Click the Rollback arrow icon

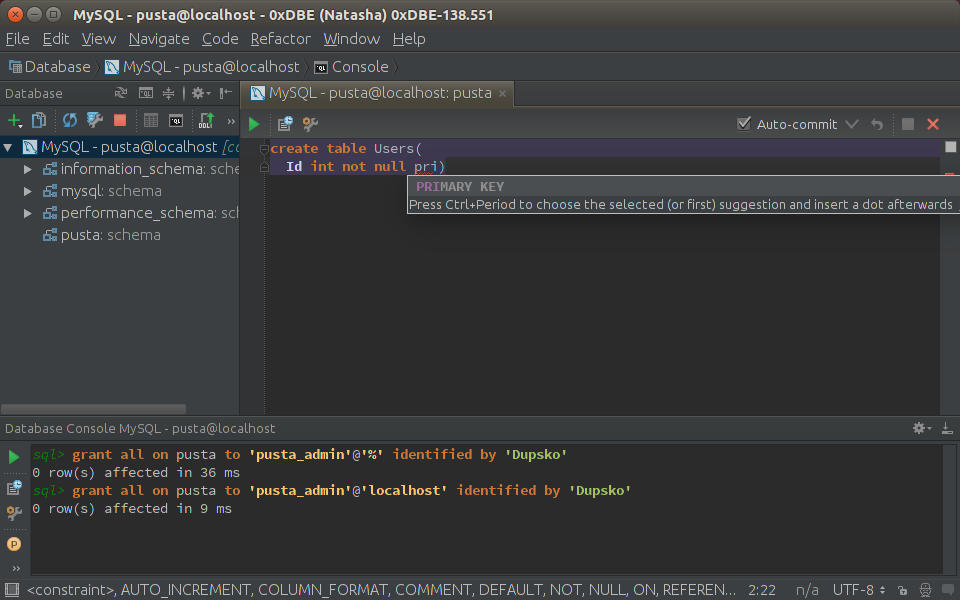pos(877,124)
